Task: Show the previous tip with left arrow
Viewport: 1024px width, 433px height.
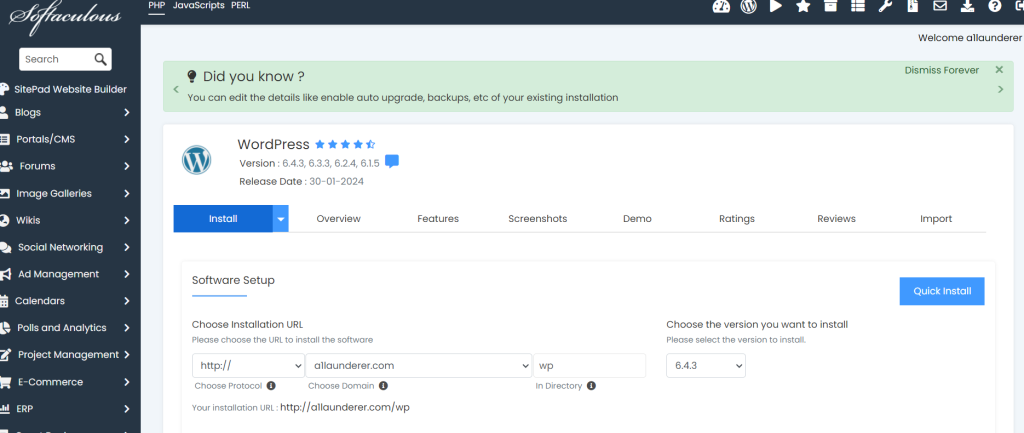Action: [x=176, y=89]
